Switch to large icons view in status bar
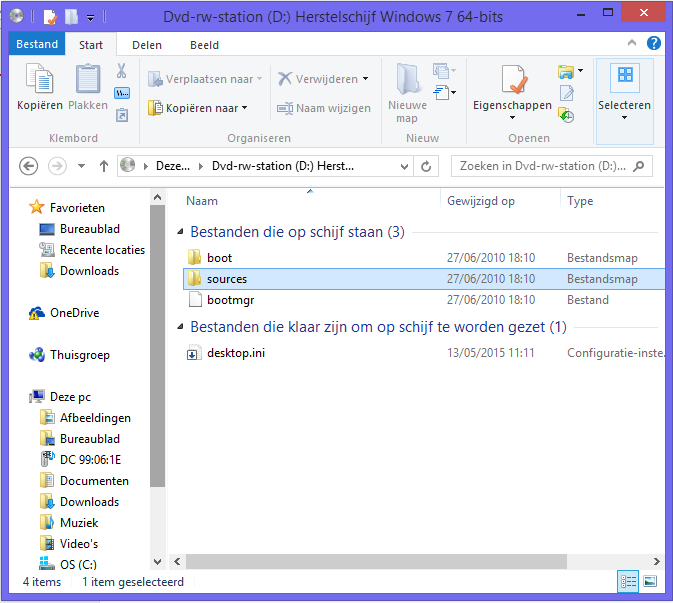The height and width of the screenshot is (603, 673). coord(650,582)
